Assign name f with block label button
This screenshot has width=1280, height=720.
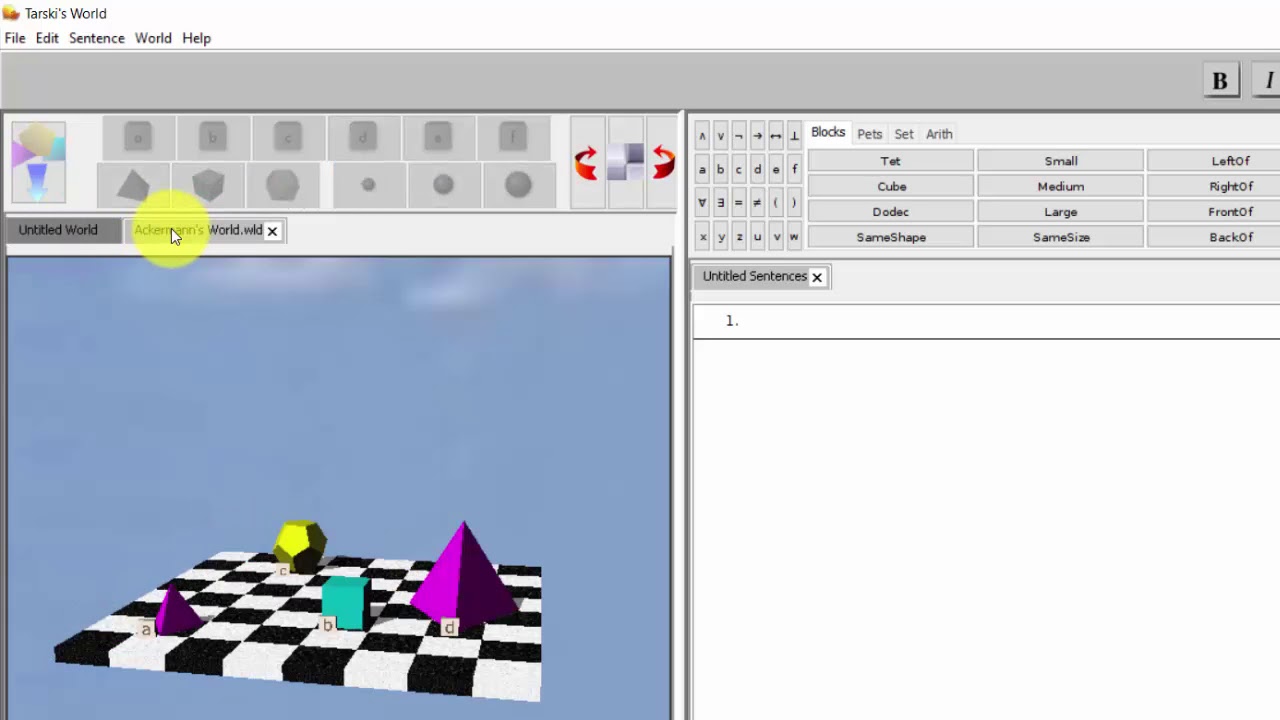click(x=513, y=138)
